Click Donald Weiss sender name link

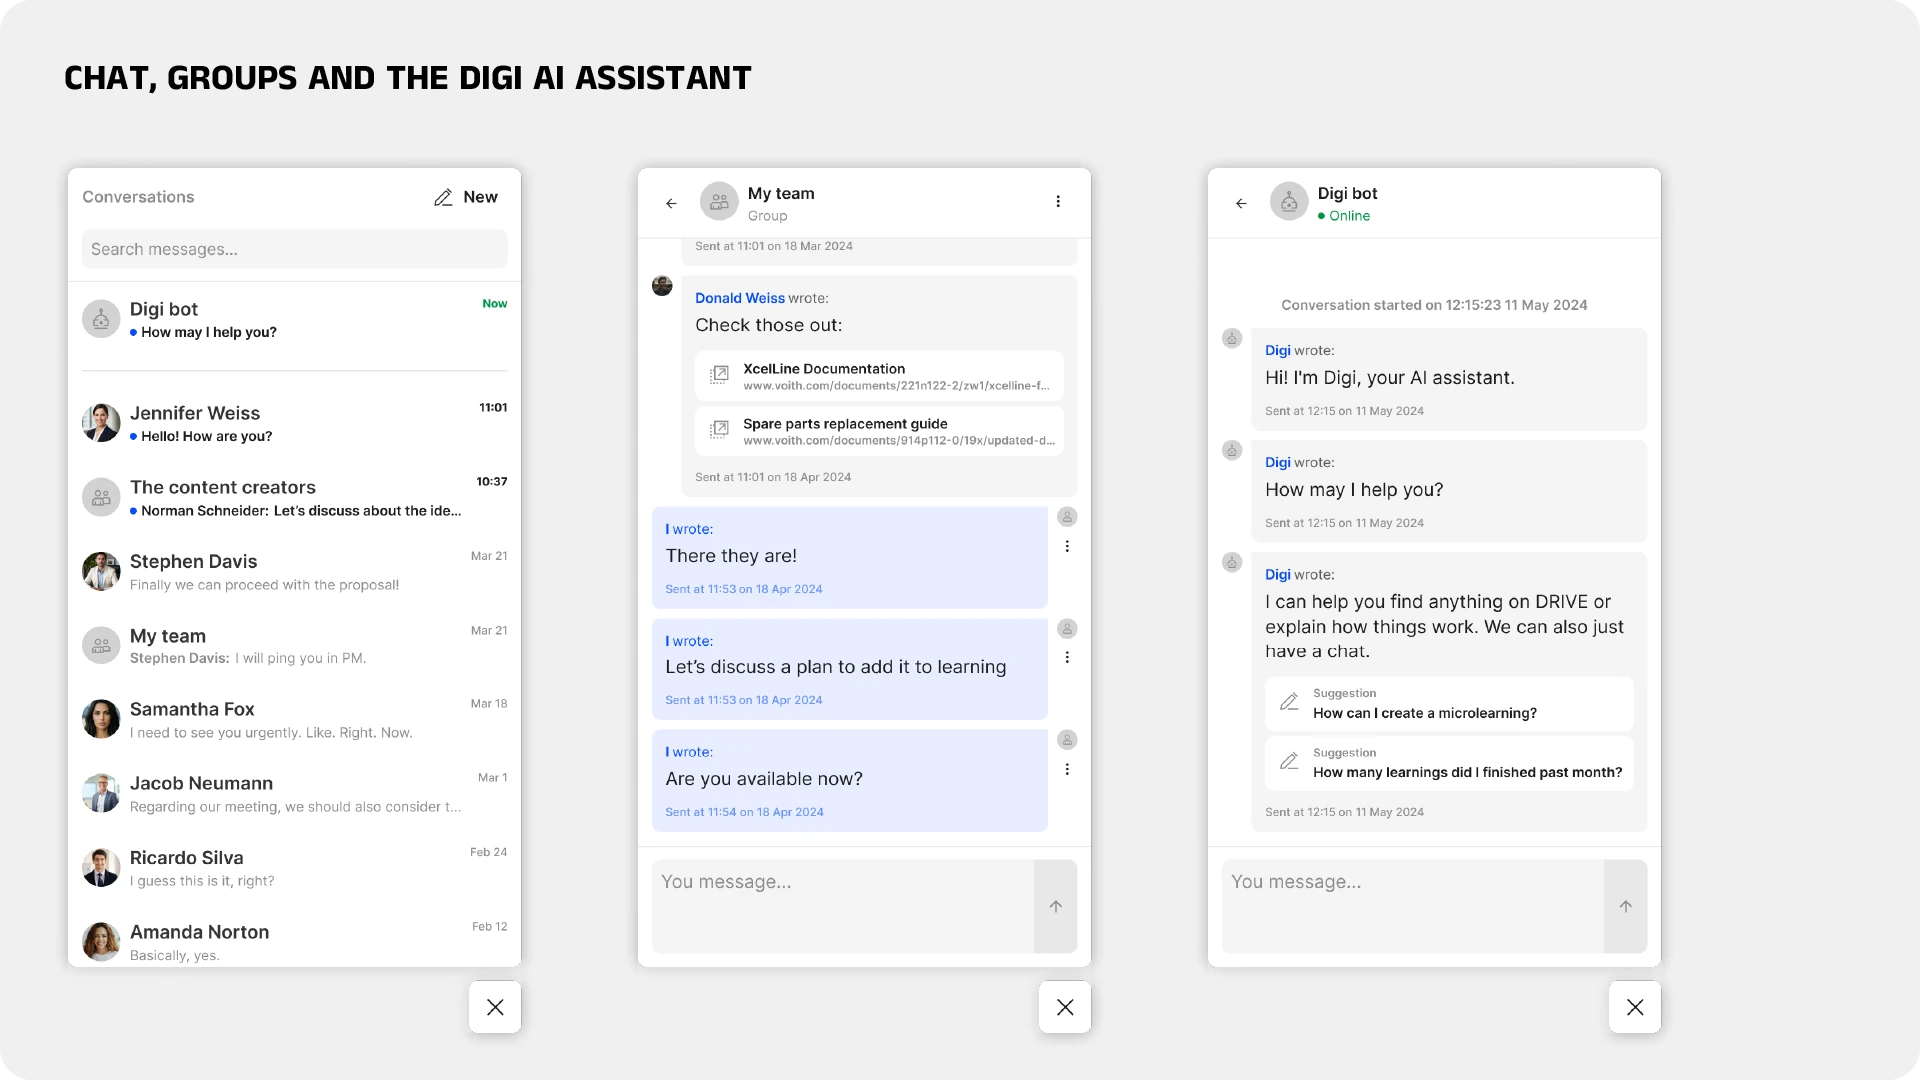tap(740, 298)
